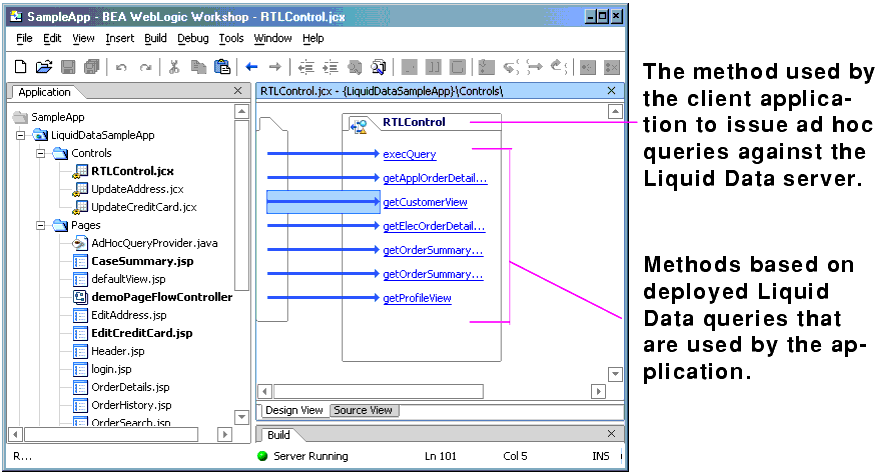The width and height of the screenshot is (886, 474).
Task: Click the last toolbar icon with x
Action: pyautogui.click(x=612, y=67)
